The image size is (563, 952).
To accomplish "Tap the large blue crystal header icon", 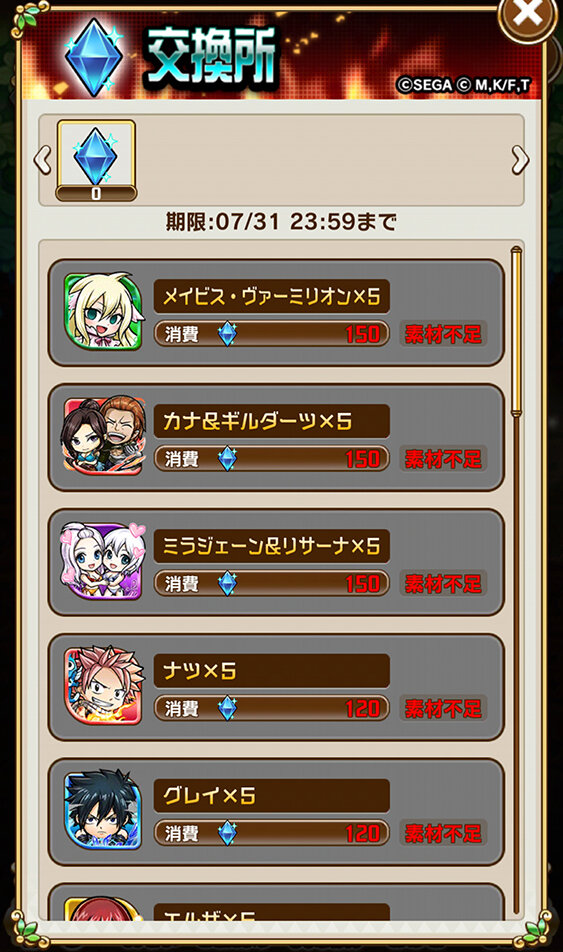I will pos(94,56).
